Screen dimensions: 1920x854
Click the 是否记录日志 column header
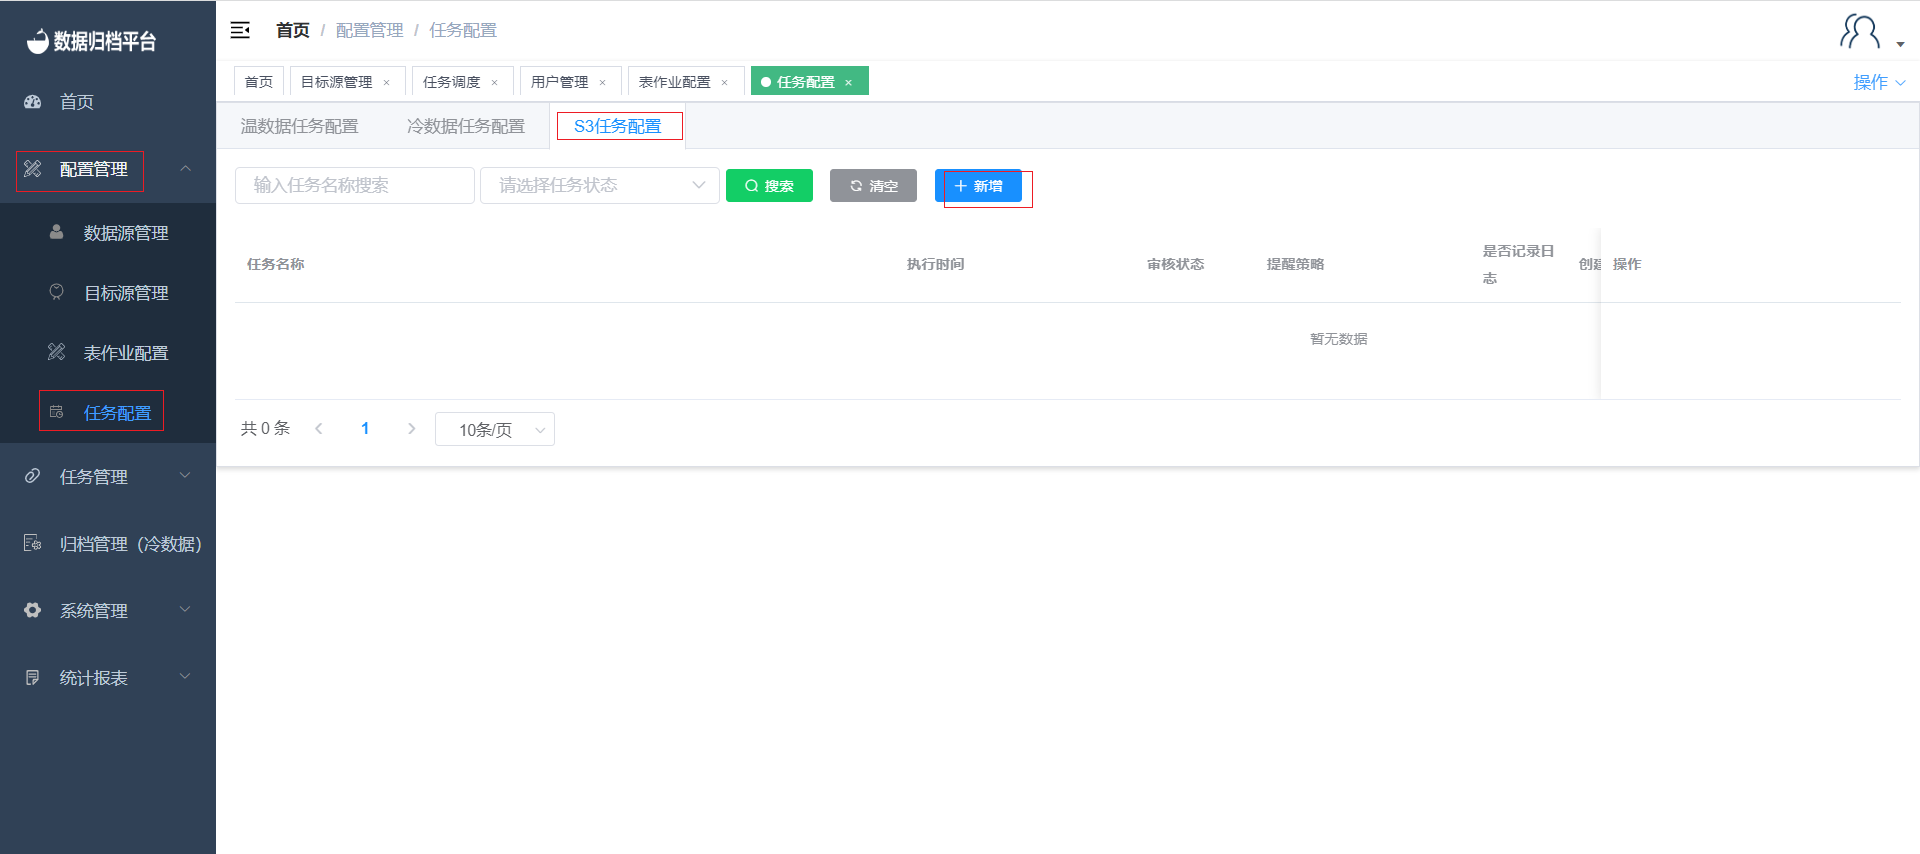coord(1519,264)
